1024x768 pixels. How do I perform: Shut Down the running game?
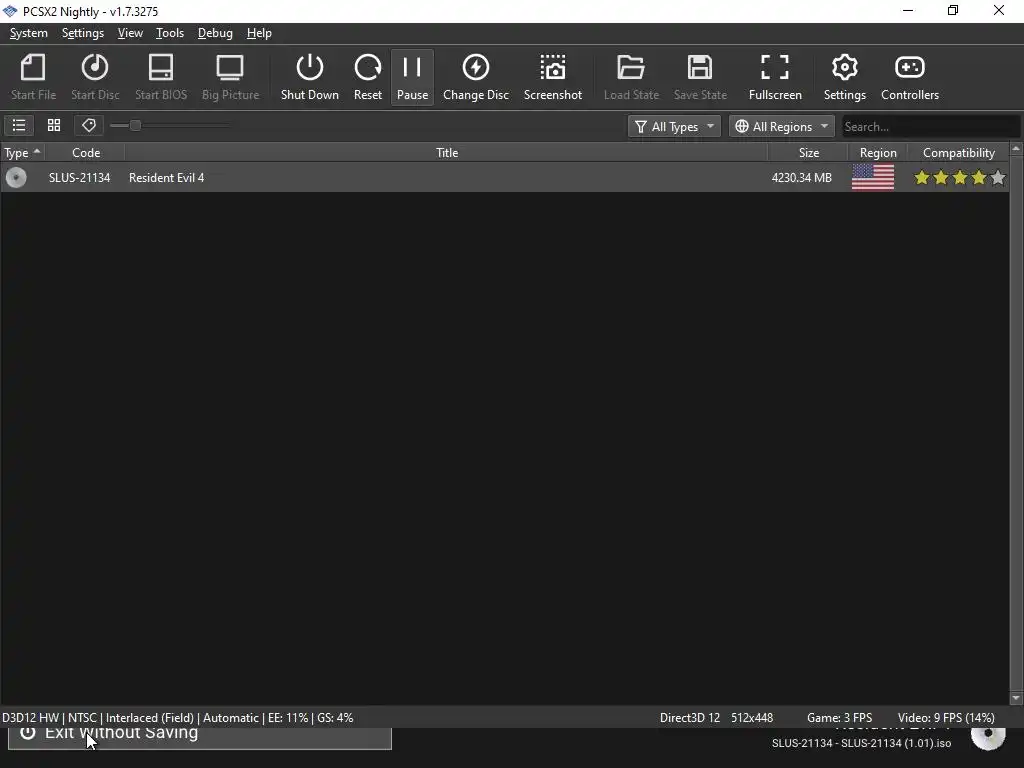(x=310, y=77)
